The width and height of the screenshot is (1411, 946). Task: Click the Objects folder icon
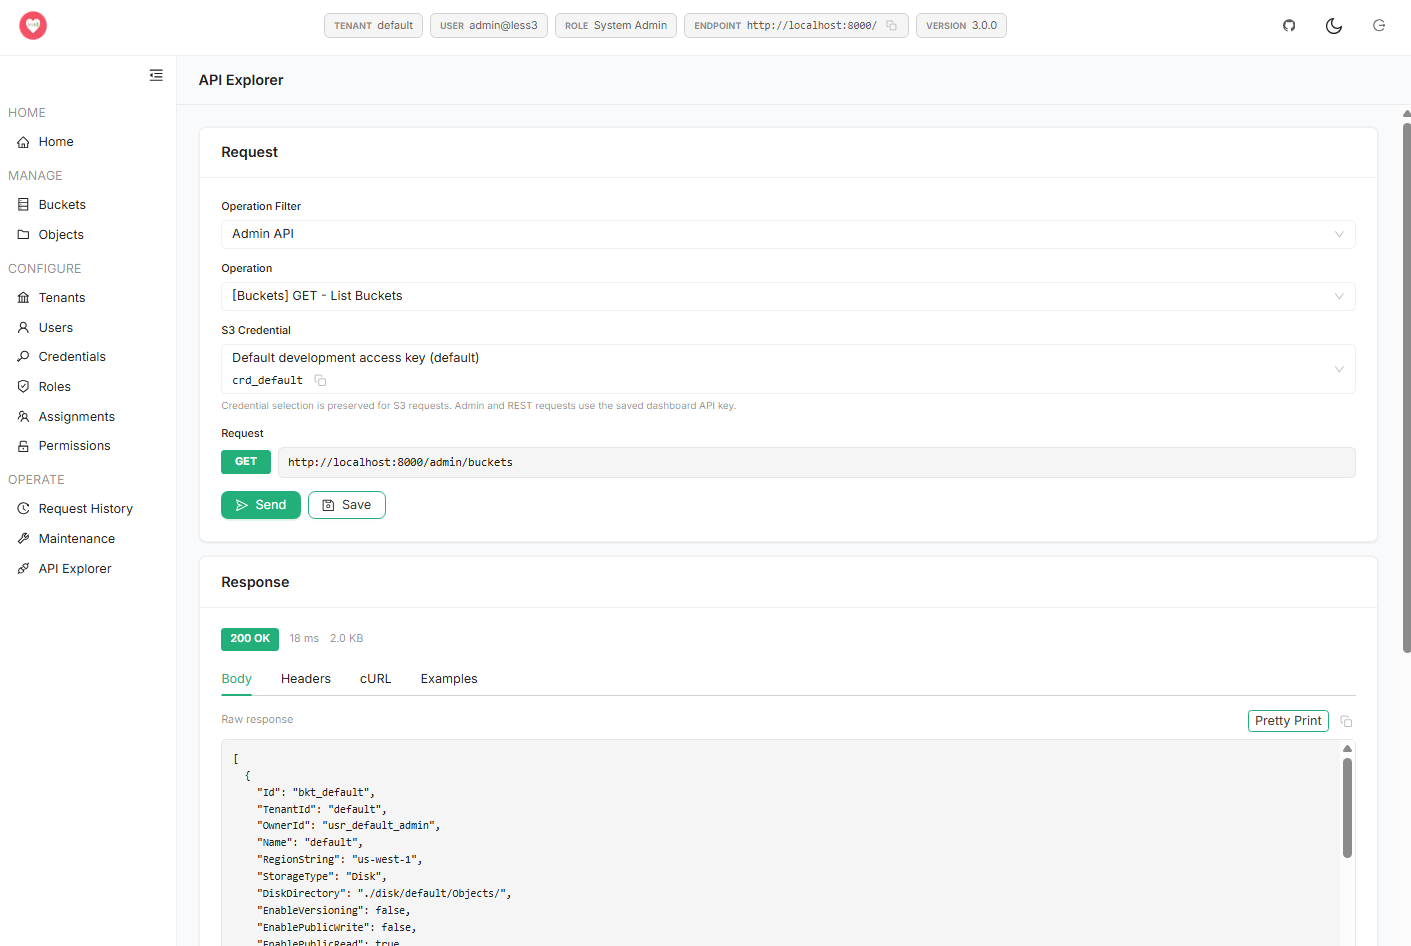coord(23,234)
